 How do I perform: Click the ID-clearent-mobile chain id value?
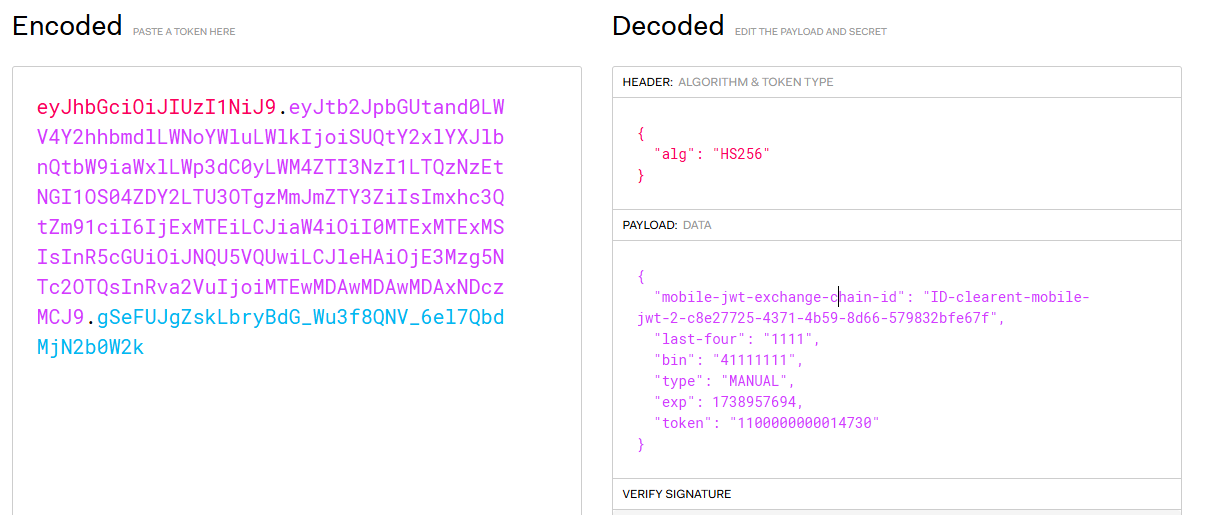1005,297
